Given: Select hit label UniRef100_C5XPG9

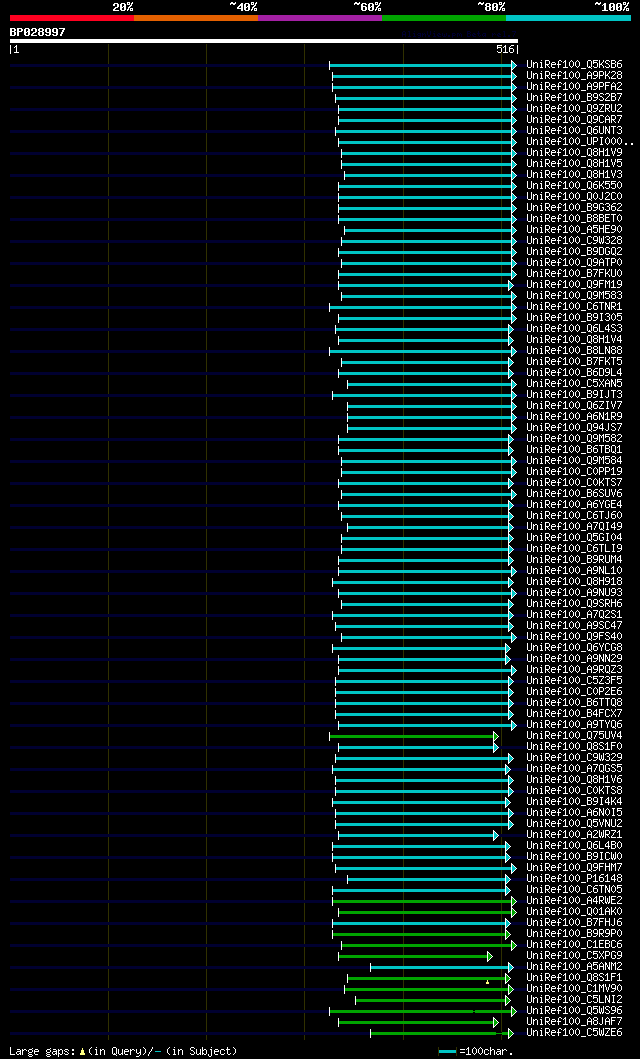Looking at the screenshot, I should click(575, 956).
